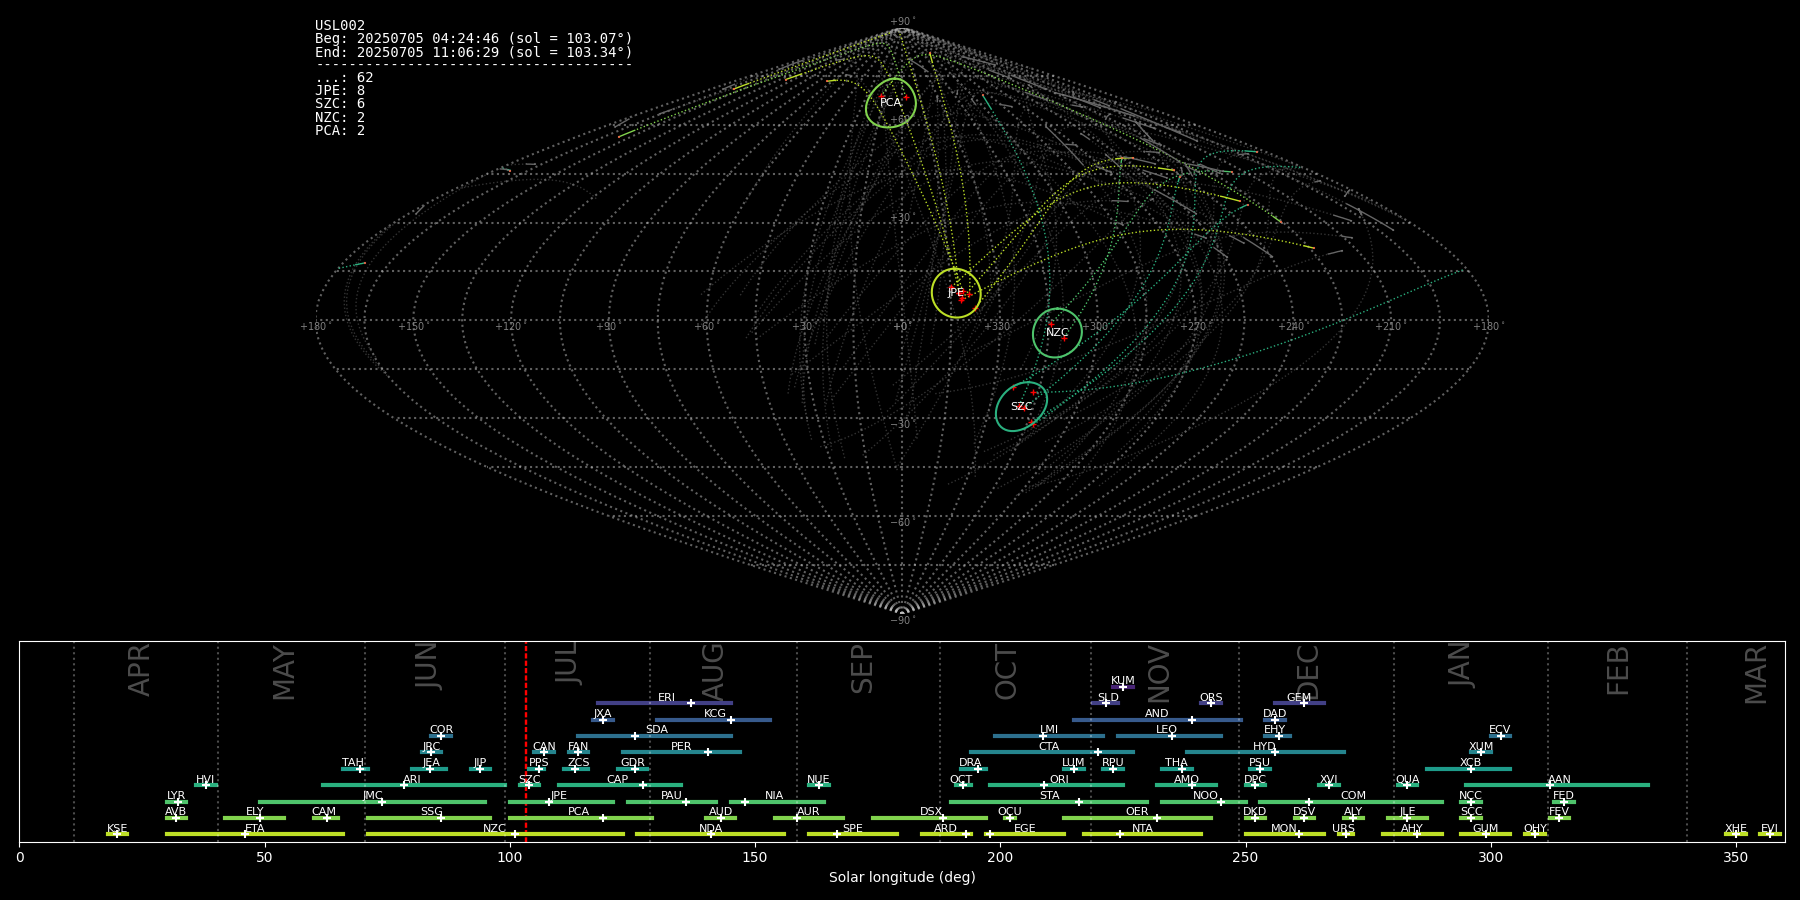Screen dimensions: 1800x900
Task: Select the JPE shower bar in timeline
Action: (x=561, y=802)
